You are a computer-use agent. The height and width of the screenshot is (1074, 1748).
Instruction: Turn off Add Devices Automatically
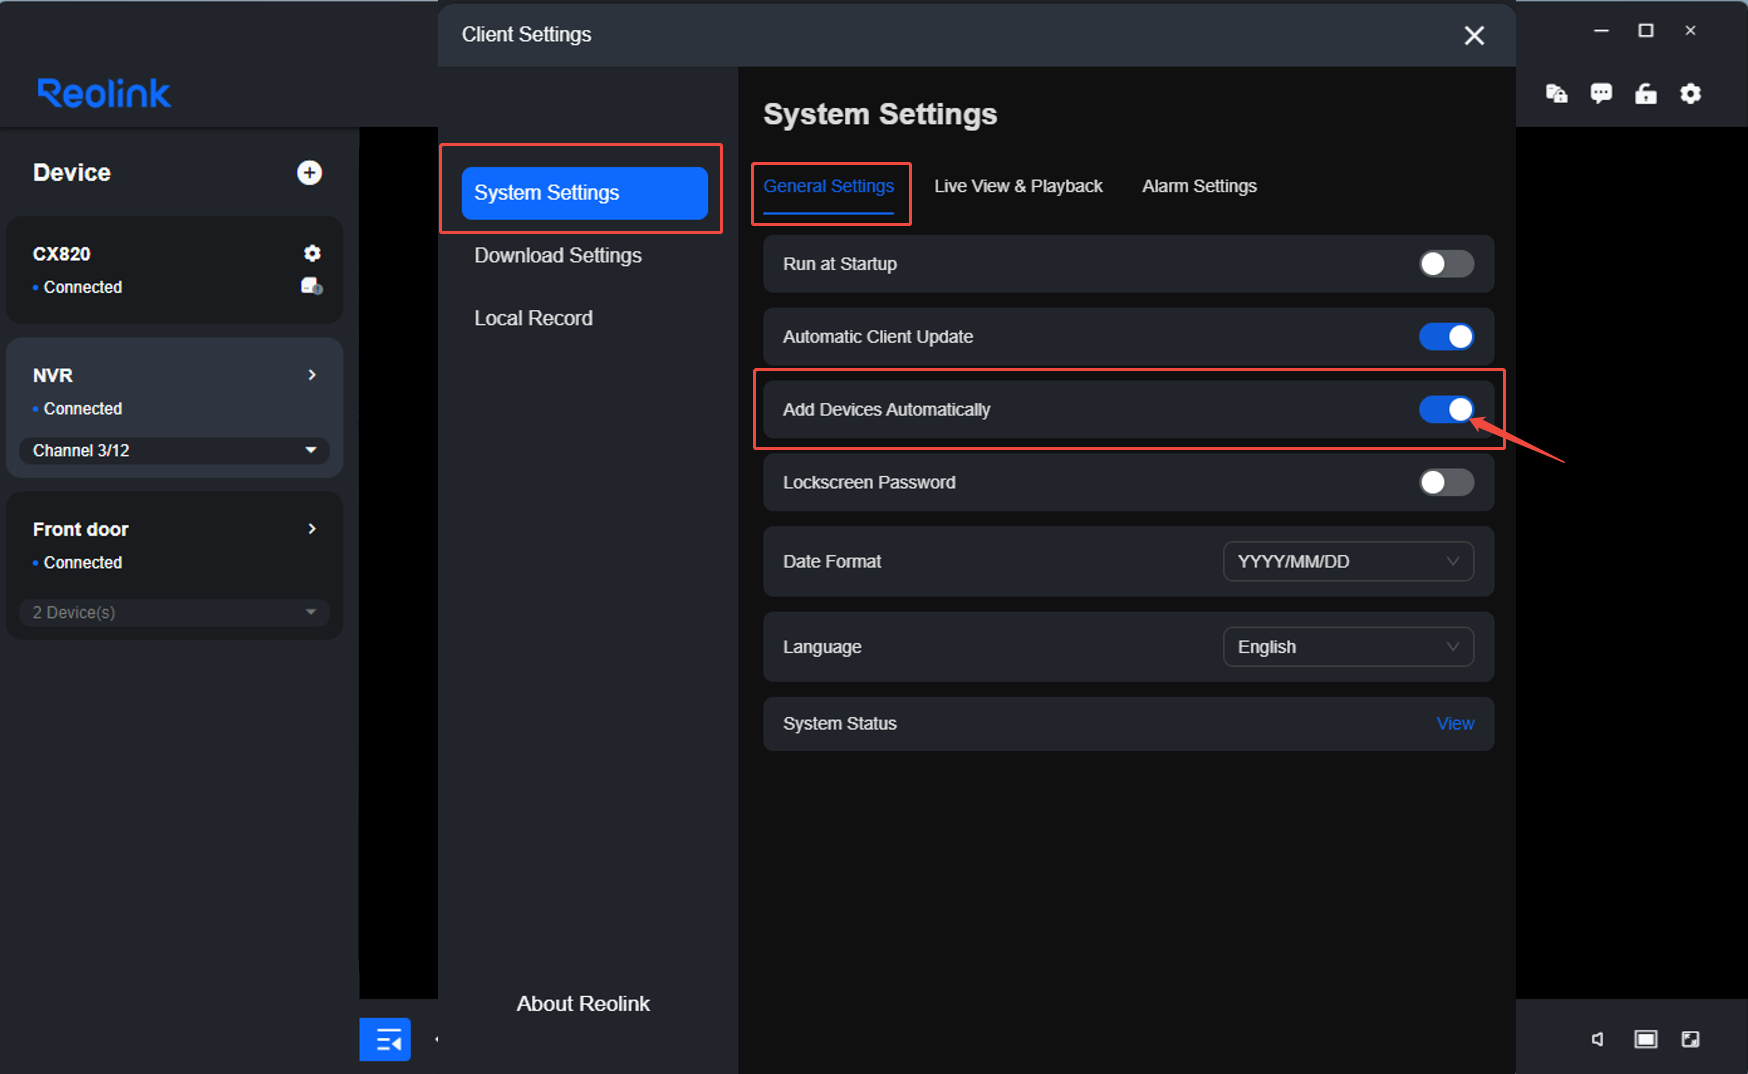1446,409
